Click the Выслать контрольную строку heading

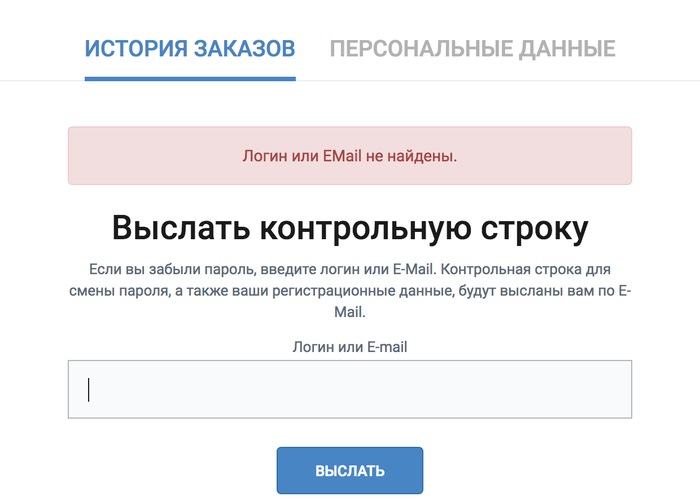pos(350,227)
